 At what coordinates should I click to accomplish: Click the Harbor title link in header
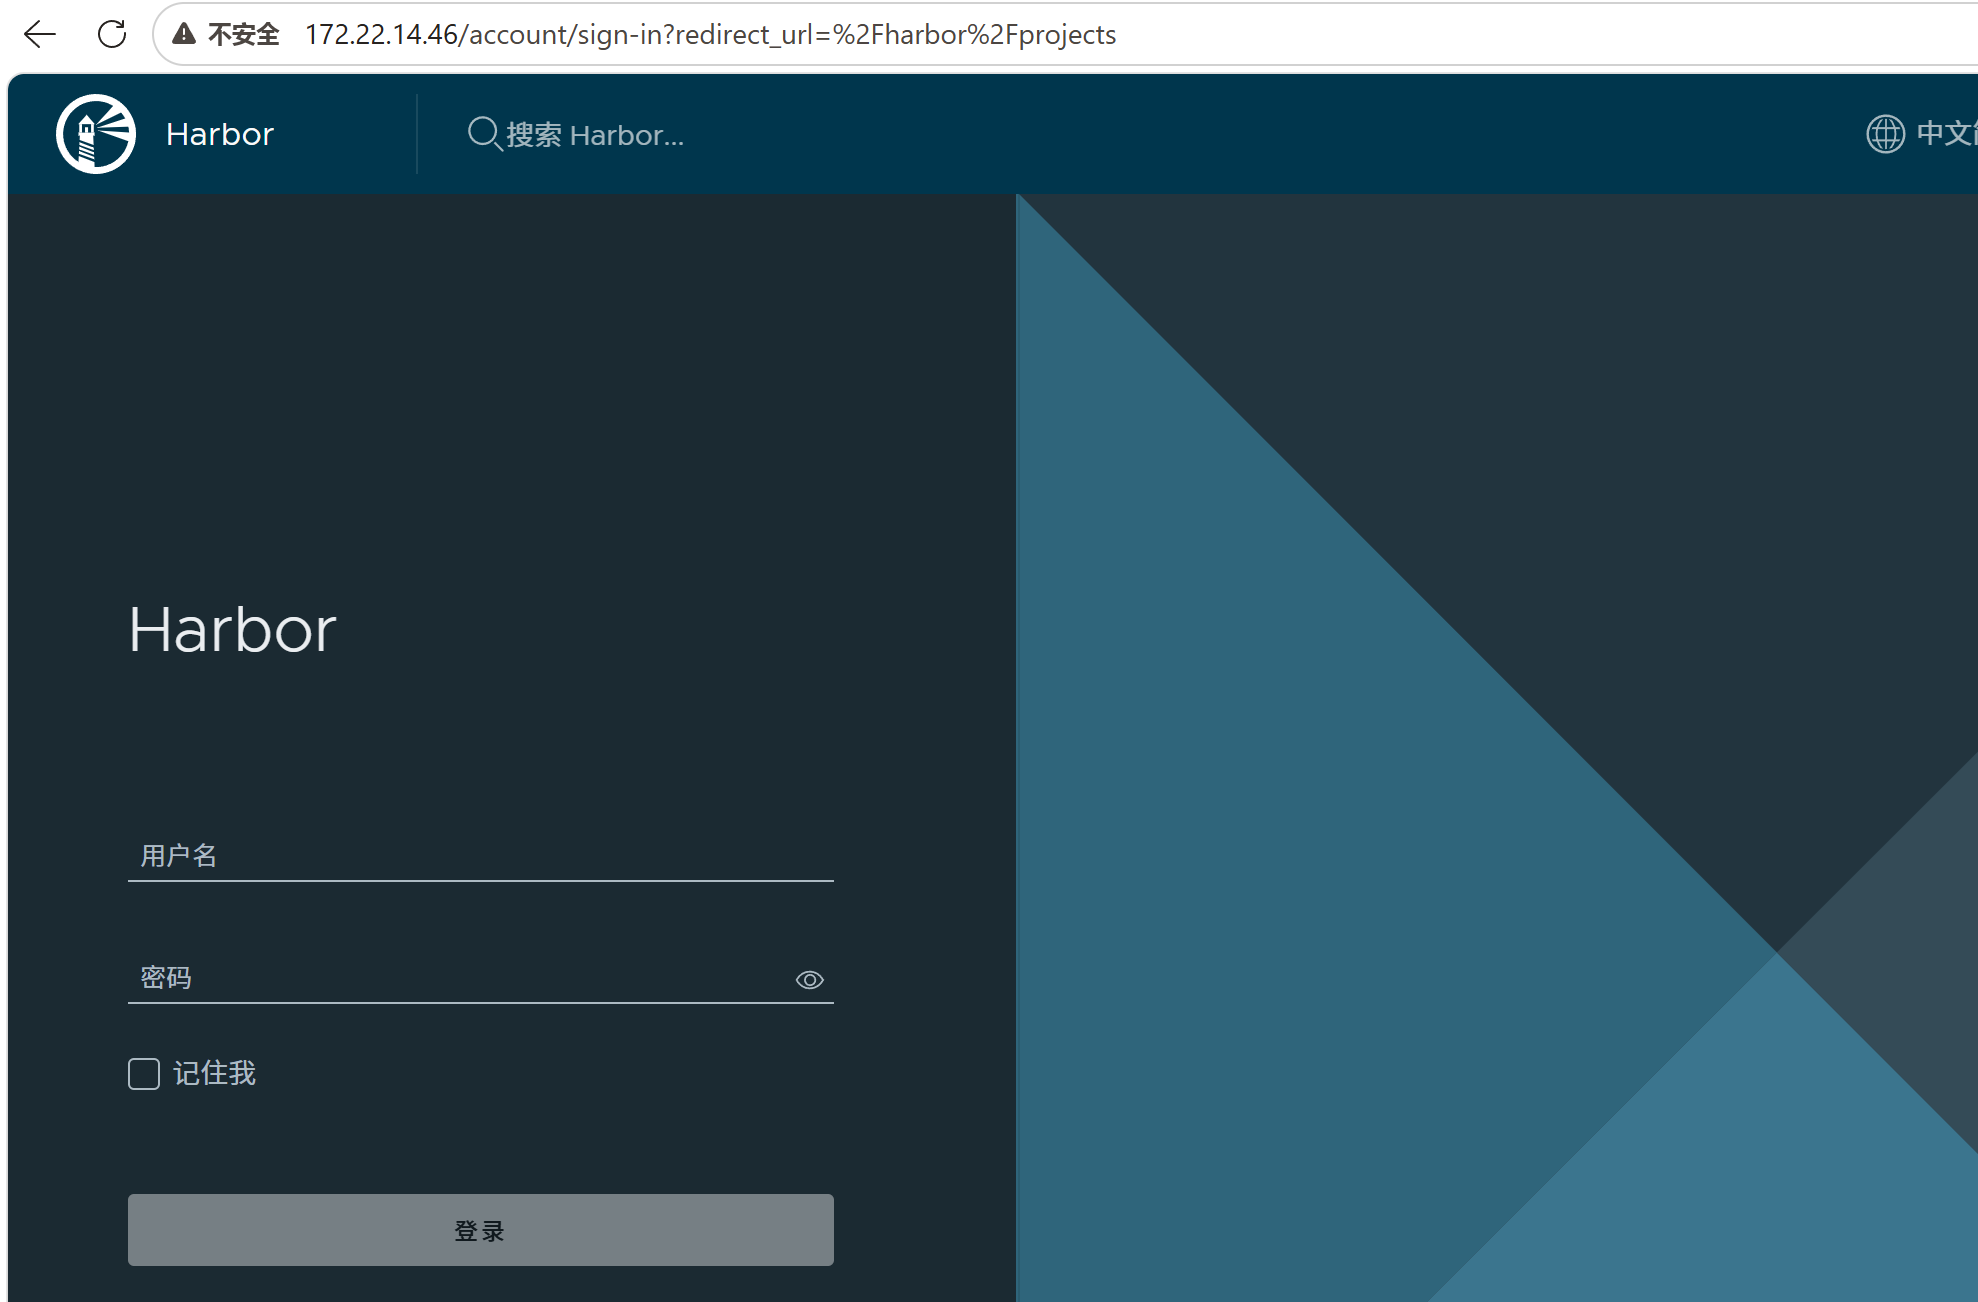coord(220,134)
